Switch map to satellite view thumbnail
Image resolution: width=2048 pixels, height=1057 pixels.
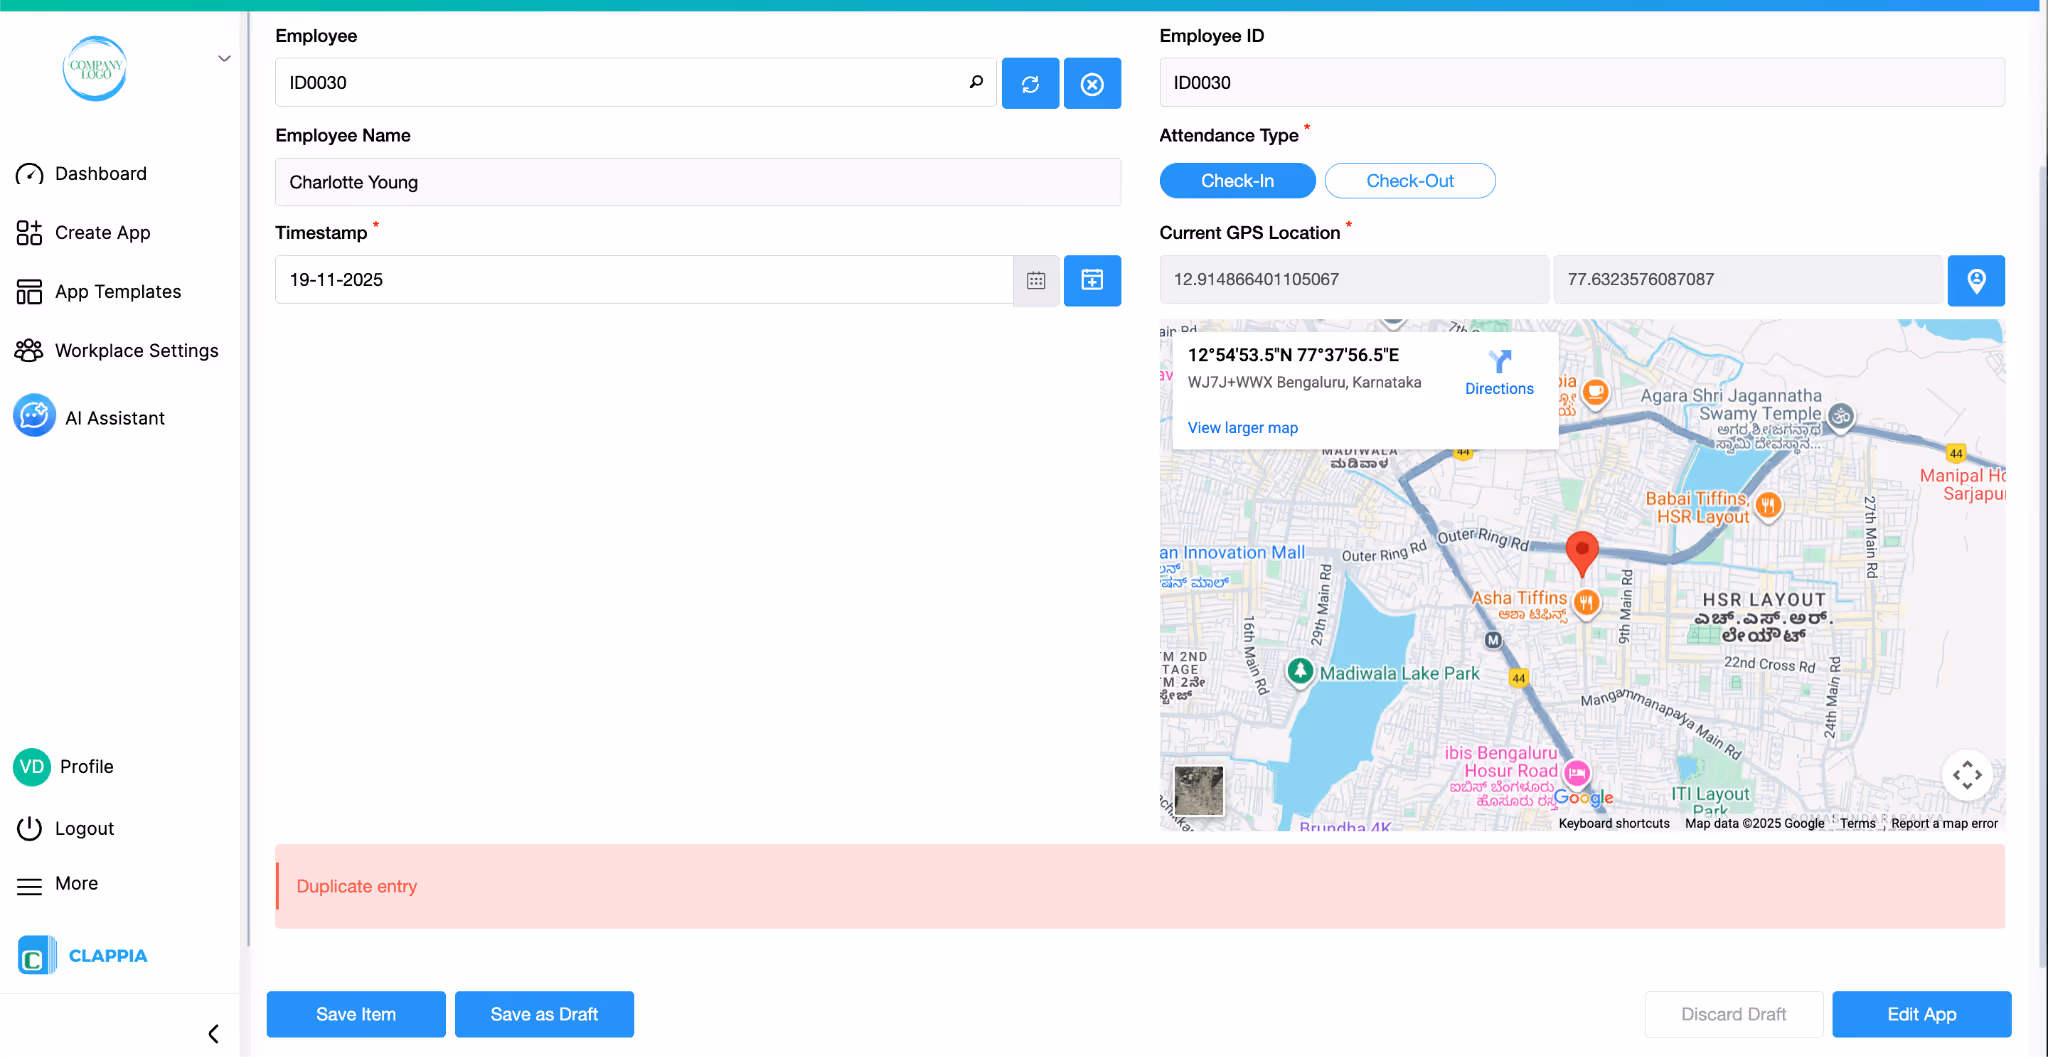1198,790
